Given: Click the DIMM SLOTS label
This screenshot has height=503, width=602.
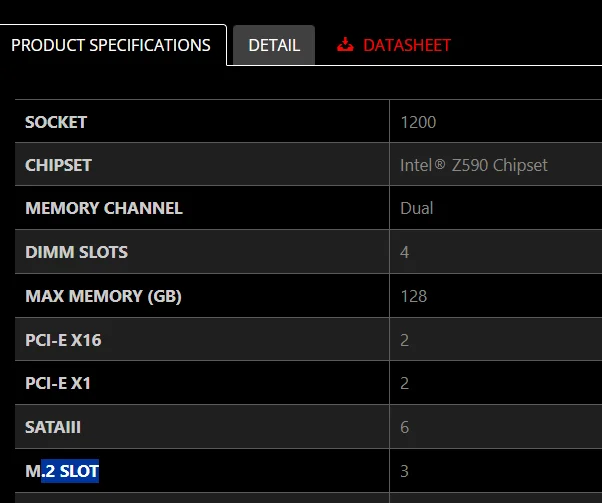Looking at the screenshot, I should [x=76, y=252].
